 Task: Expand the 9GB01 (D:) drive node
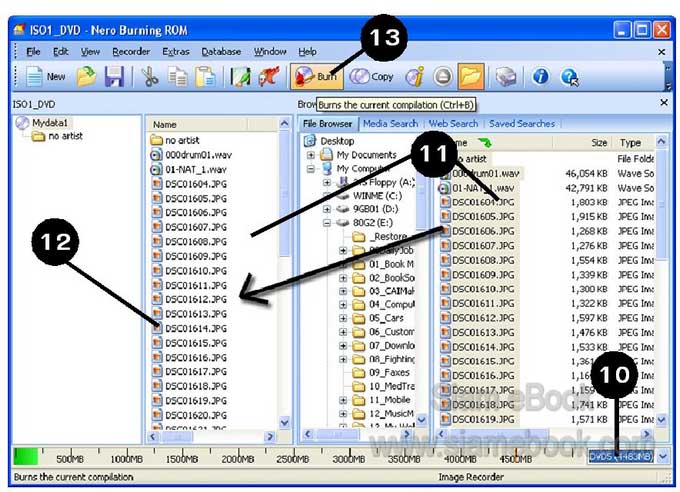pos(327,209)
